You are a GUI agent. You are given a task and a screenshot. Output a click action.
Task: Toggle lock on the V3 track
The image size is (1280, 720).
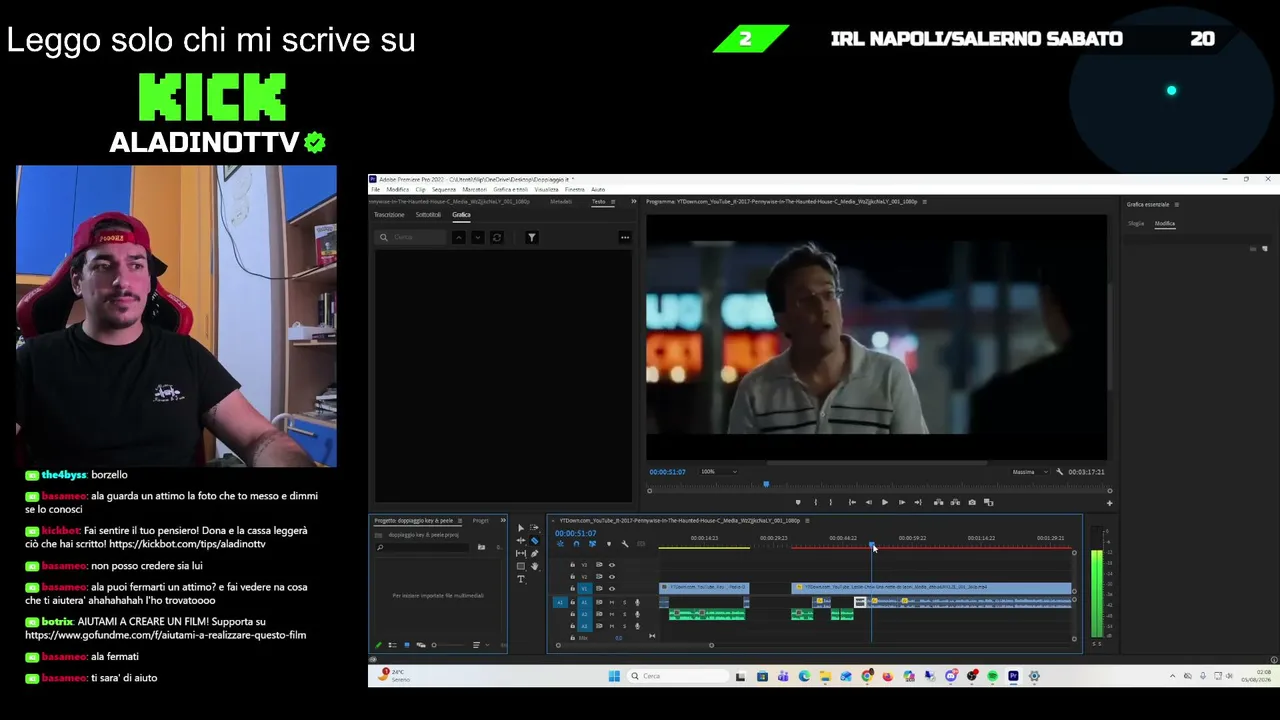[x=572, y=565]
